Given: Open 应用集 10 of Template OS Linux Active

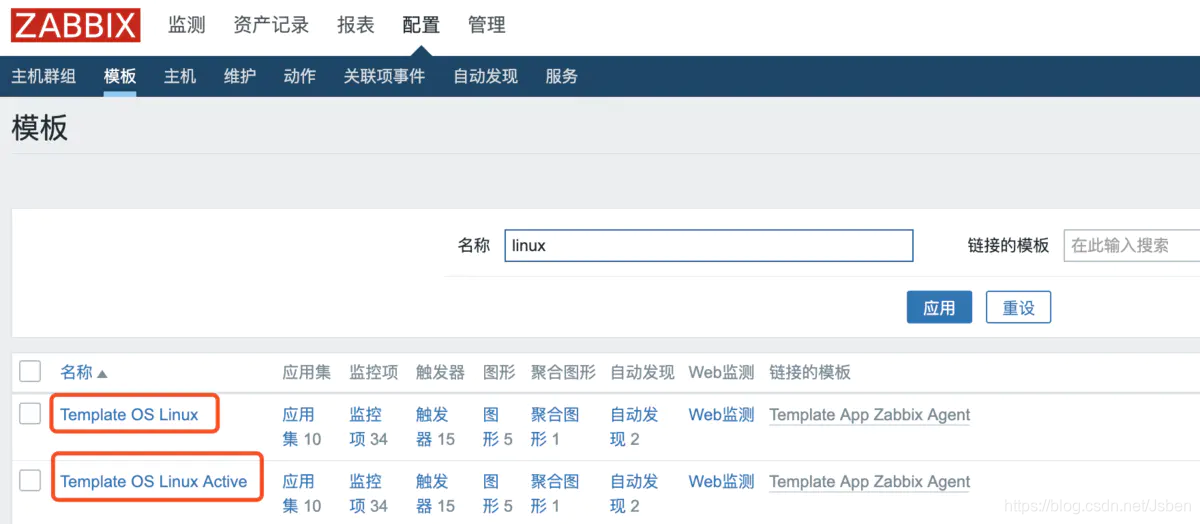Looking at the screenshot, I should (x=302, y=493).
